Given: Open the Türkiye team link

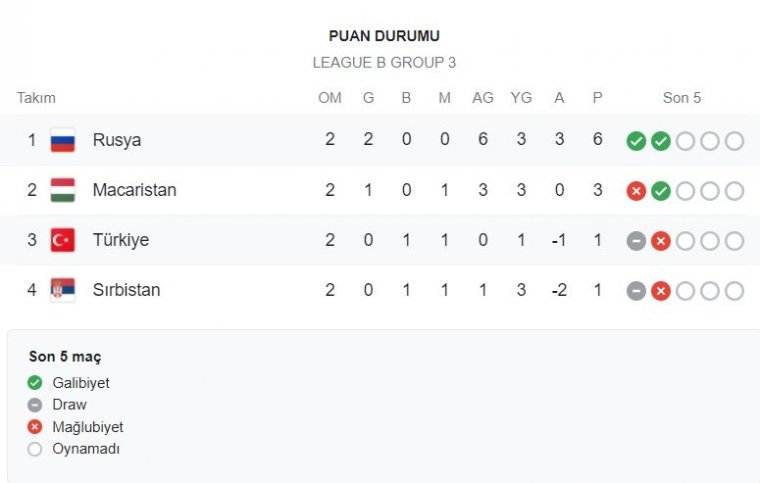Looking at the screenshot, I should click(x=121, y=240).
